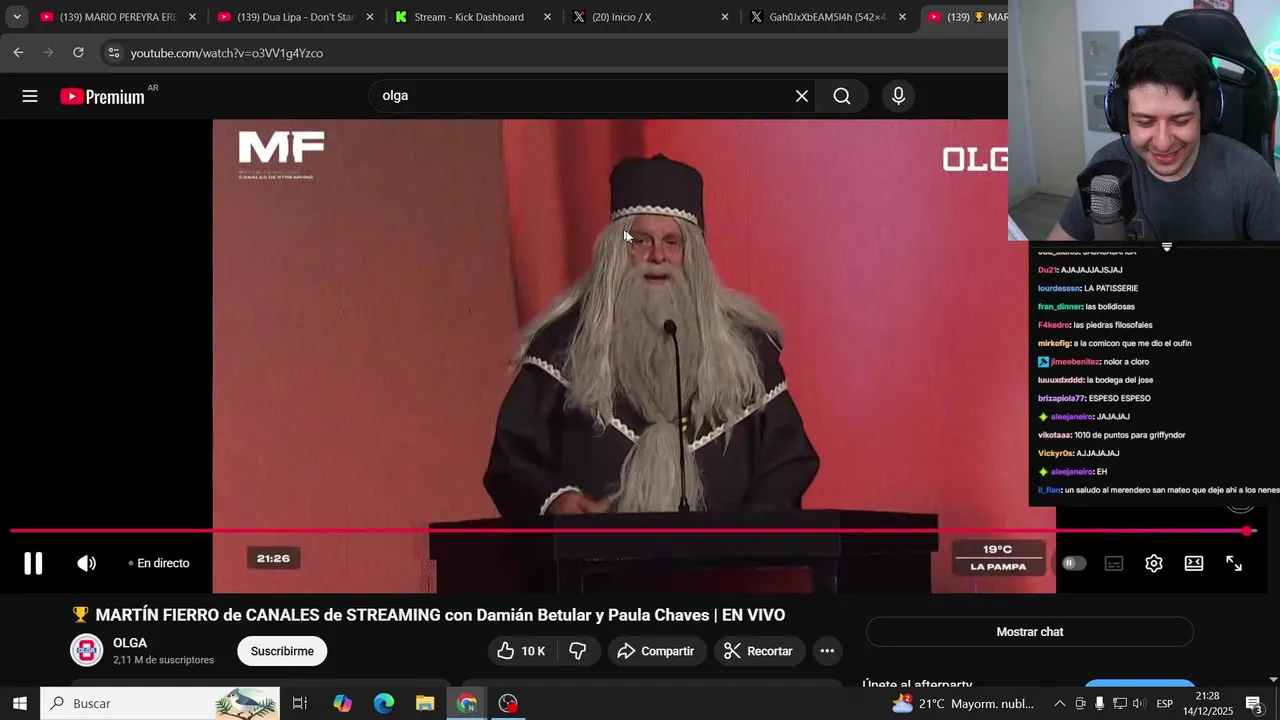Open Windows Start menu

(x=20, y=703)
